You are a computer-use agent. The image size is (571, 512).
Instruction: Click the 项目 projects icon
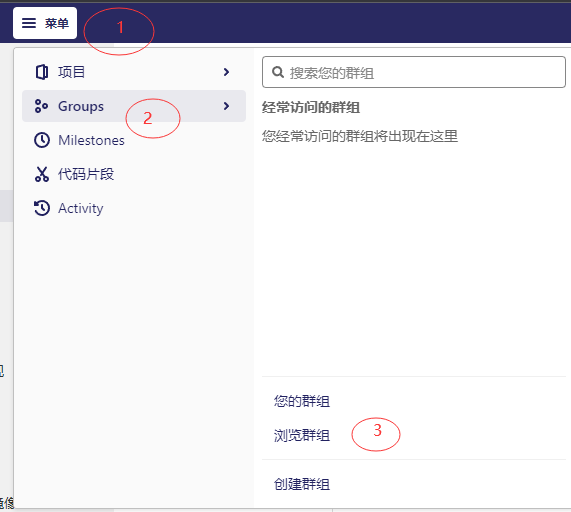[x=42, y=72]
